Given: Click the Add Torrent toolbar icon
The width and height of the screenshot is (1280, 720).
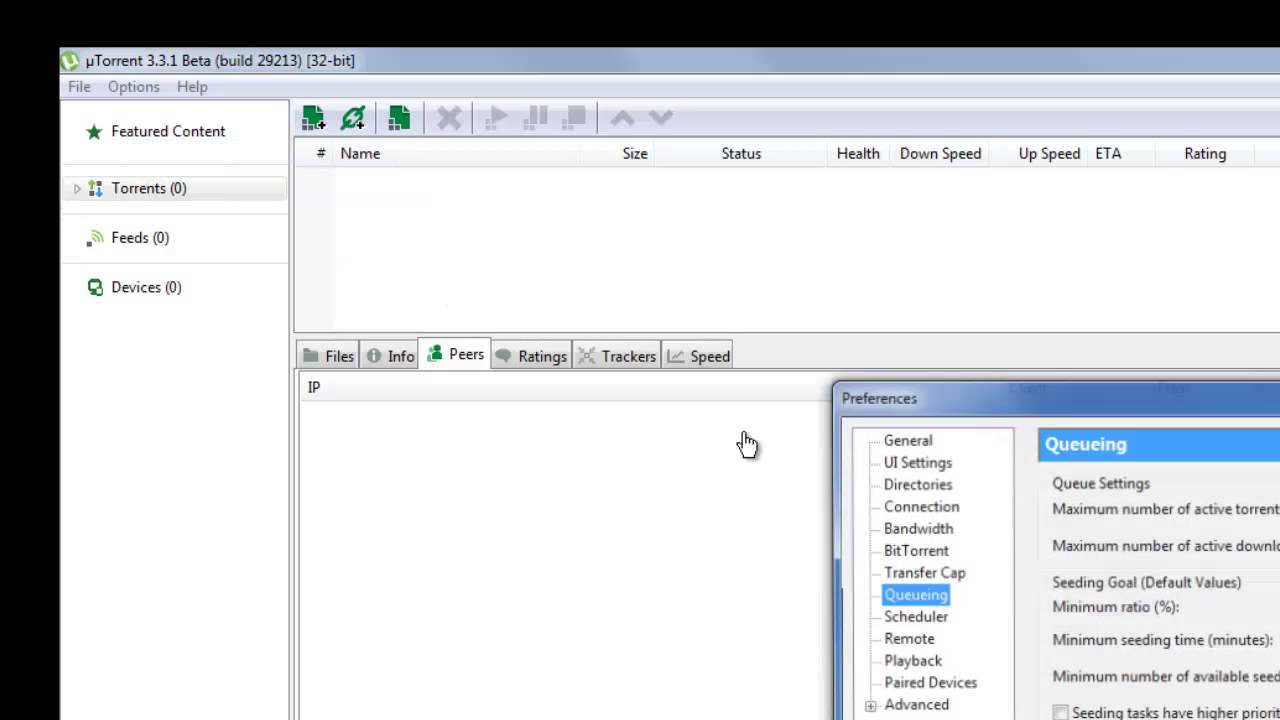Looking at the screenshot, I should pos(313,118).
